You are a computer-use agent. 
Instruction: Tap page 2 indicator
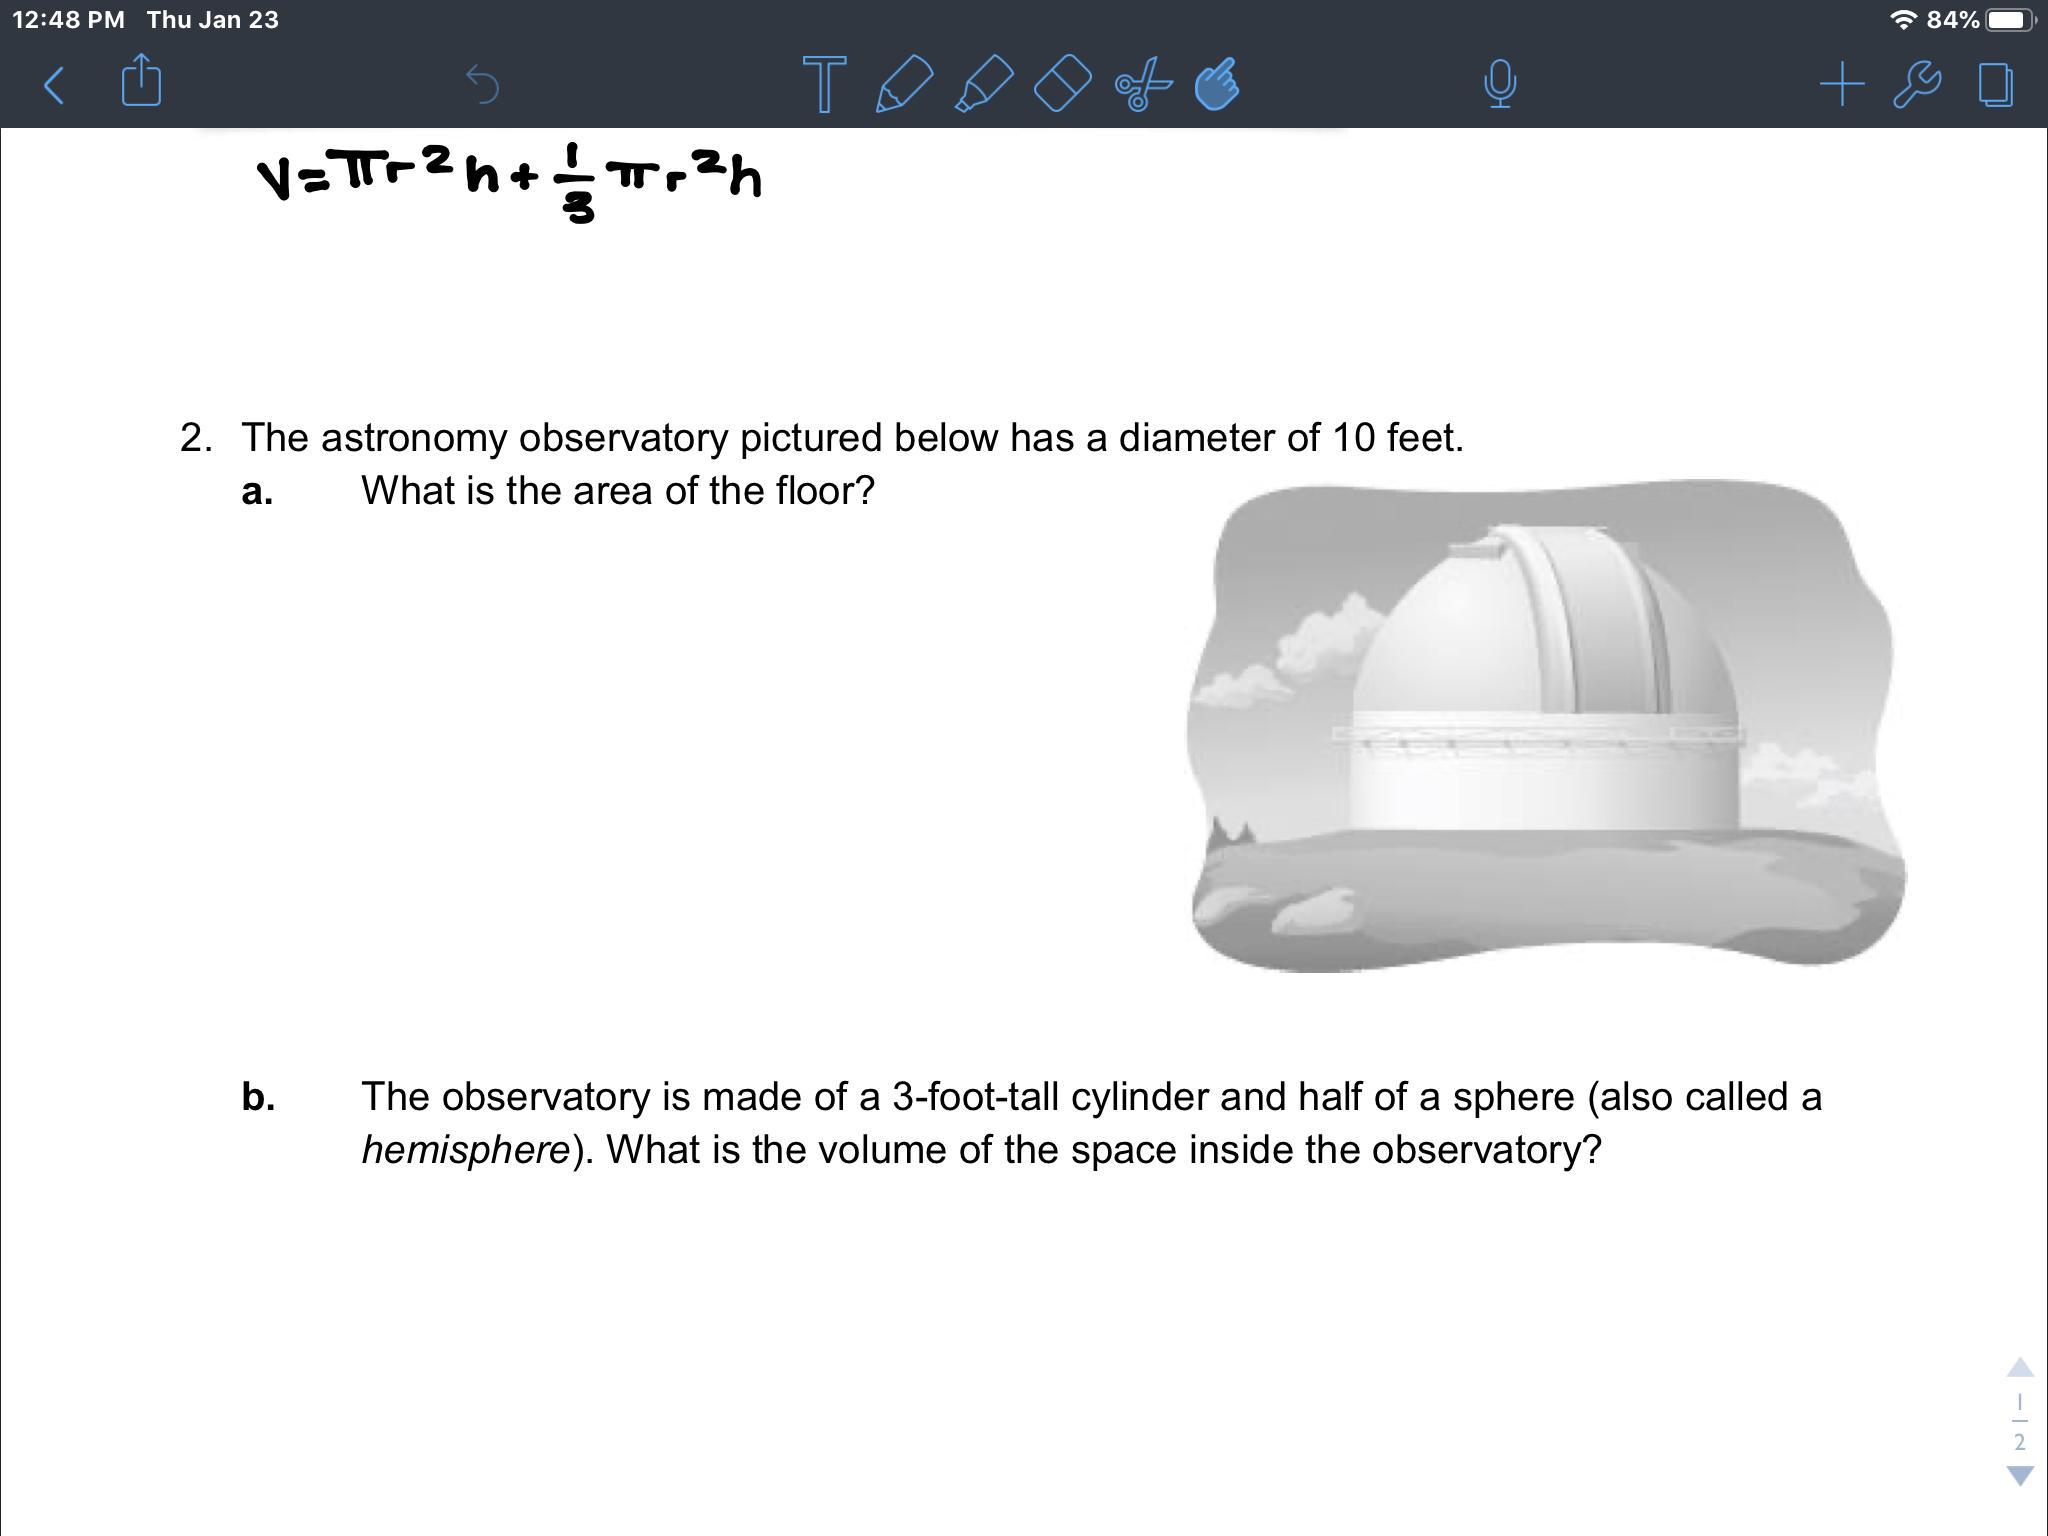tap(2020, 1442)
